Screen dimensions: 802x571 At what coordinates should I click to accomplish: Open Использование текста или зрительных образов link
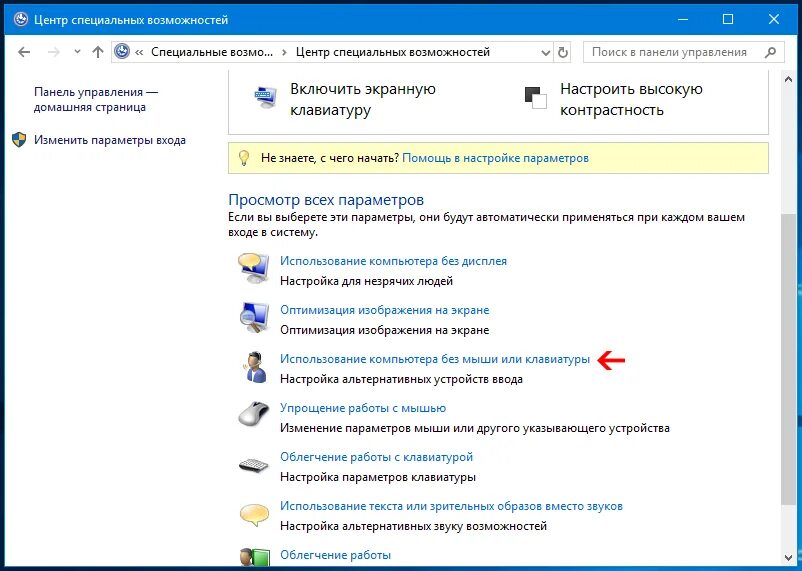(451, 506)
